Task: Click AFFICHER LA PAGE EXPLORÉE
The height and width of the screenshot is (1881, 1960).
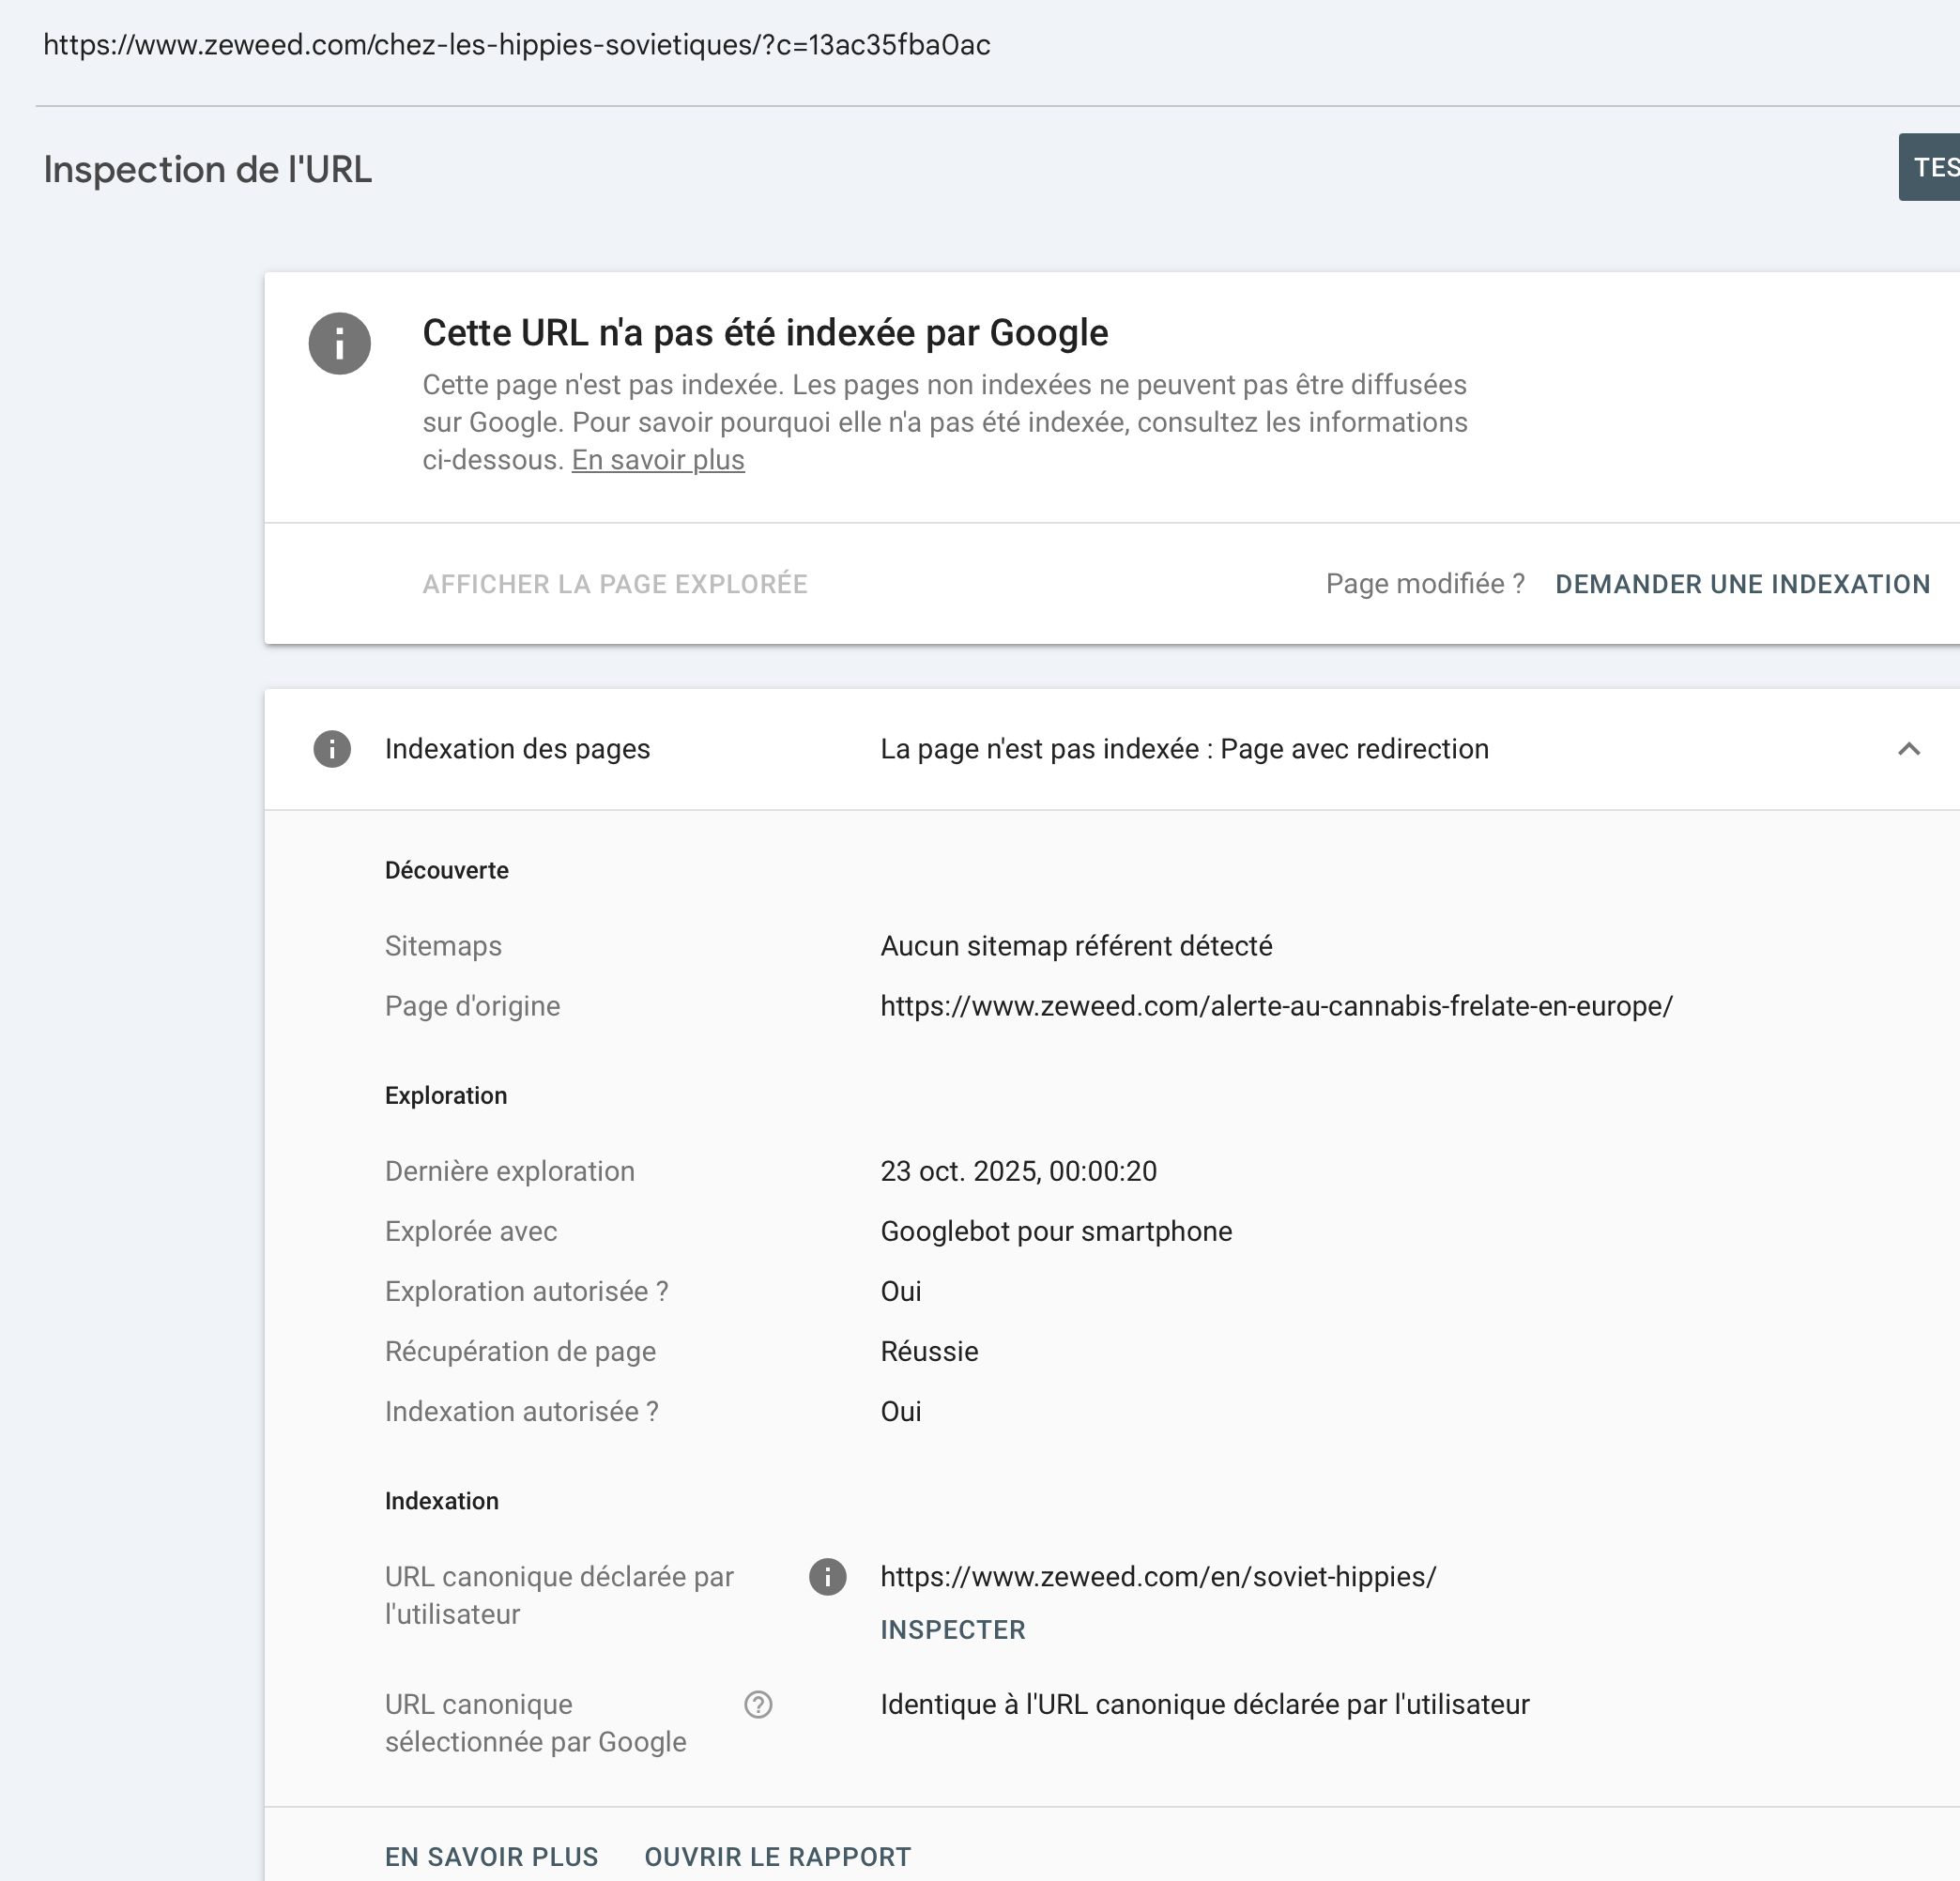Action: tap(614, 584)
